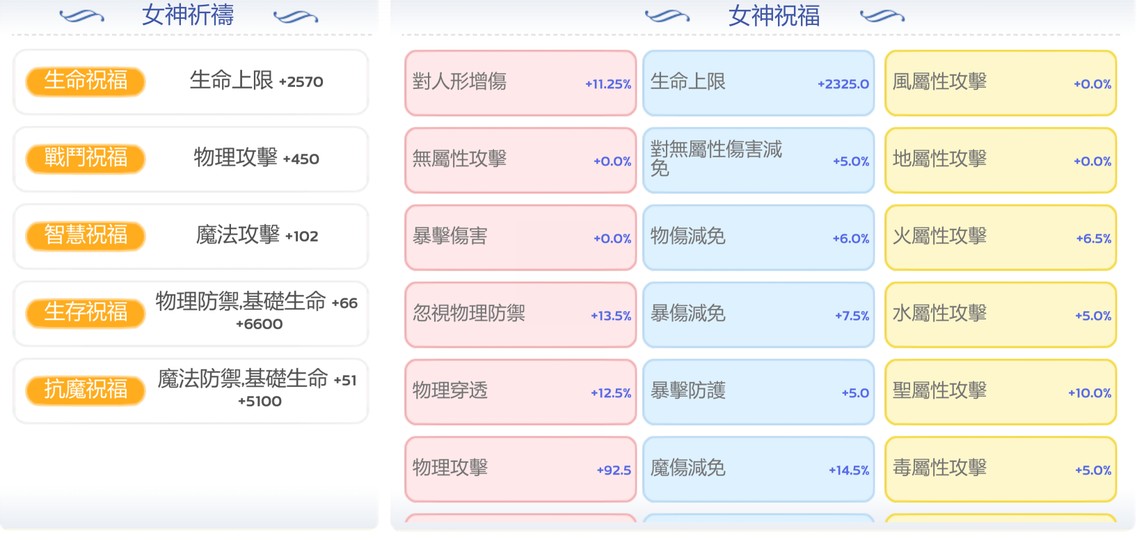The height and width of the screenshot is (540, 1137).
Task: Click the 火屬性攻擊 +6.5% card
Action: point(1001,238)
